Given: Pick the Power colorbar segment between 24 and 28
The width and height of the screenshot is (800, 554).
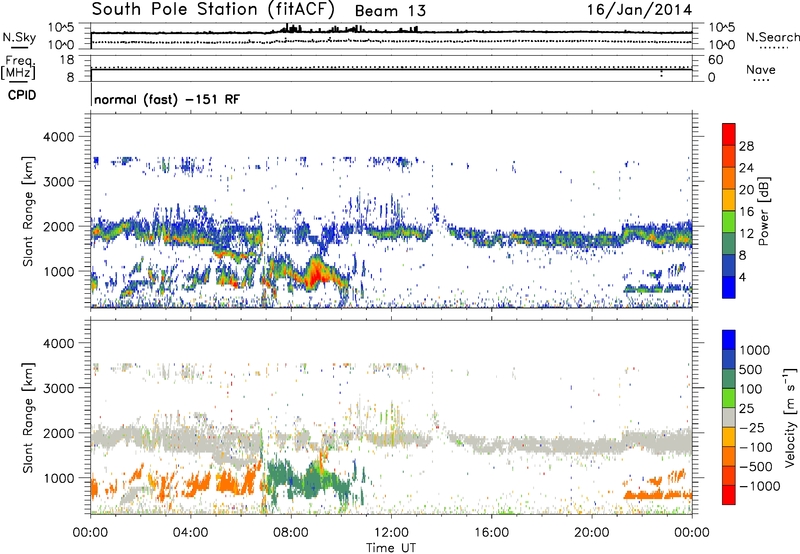Looking at the screenshot, I should [x=729, y=157].
